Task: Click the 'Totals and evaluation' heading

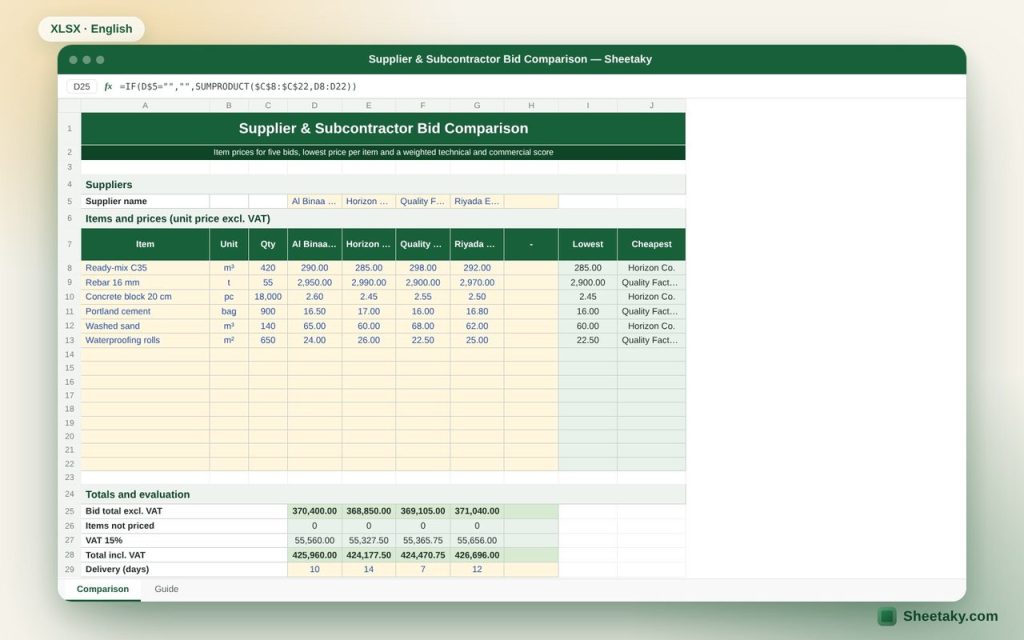Action: point(383,494)
